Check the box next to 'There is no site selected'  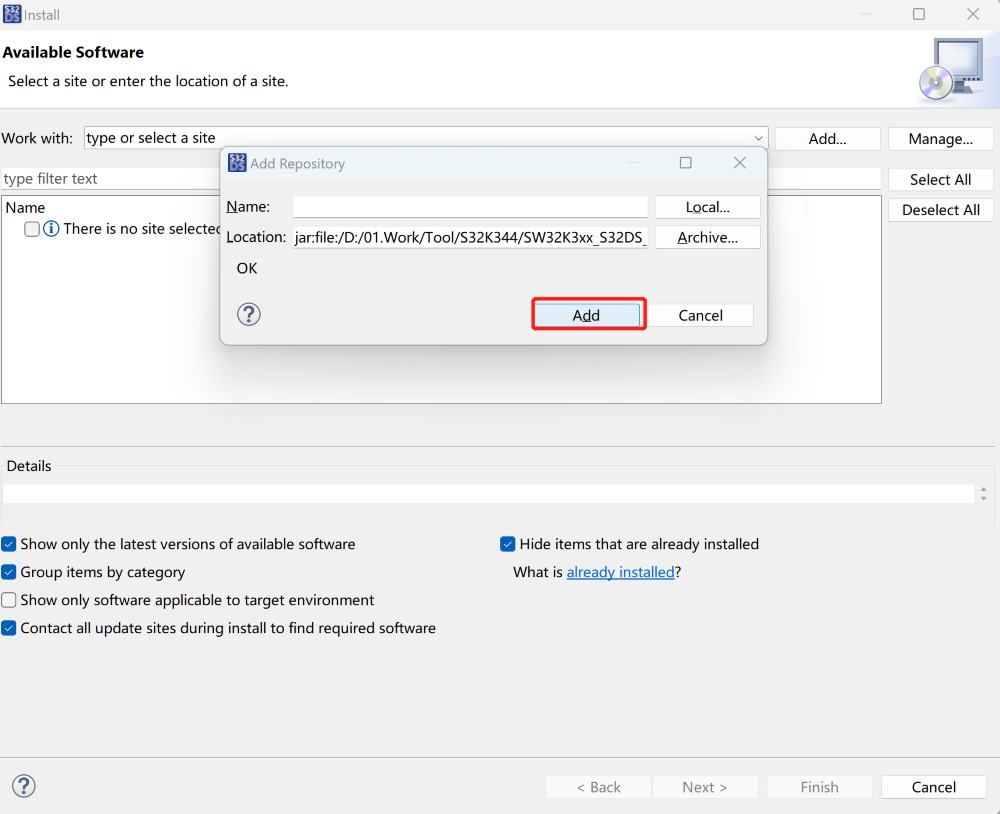click(x=32, y=228)
